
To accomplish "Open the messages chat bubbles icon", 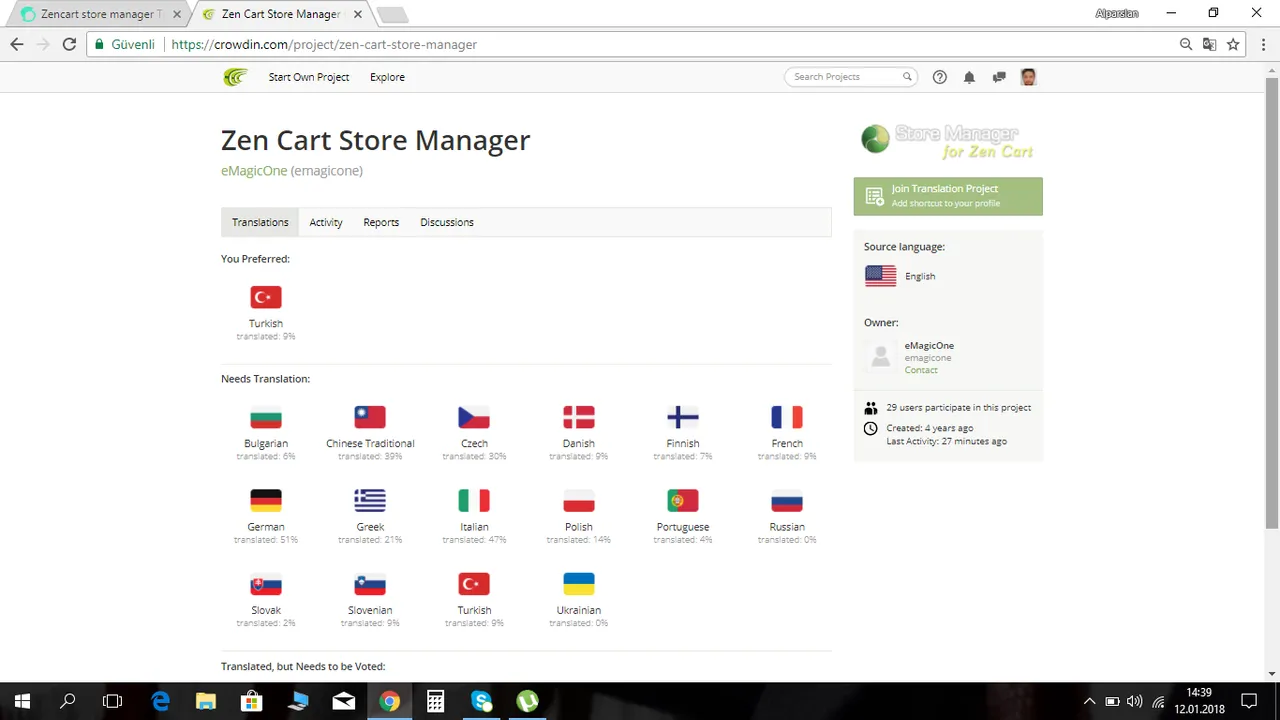I will coord(999,77).
